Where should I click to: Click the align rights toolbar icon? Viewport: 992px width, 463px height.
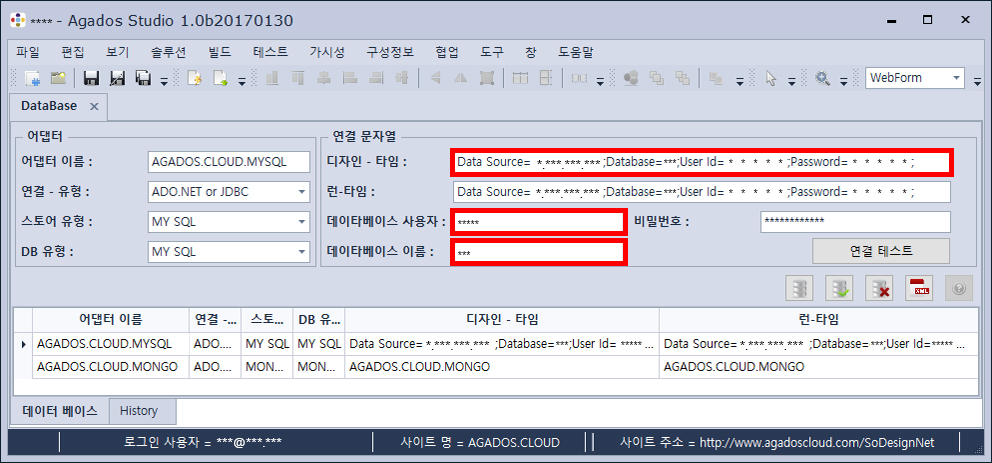point(376,78)
